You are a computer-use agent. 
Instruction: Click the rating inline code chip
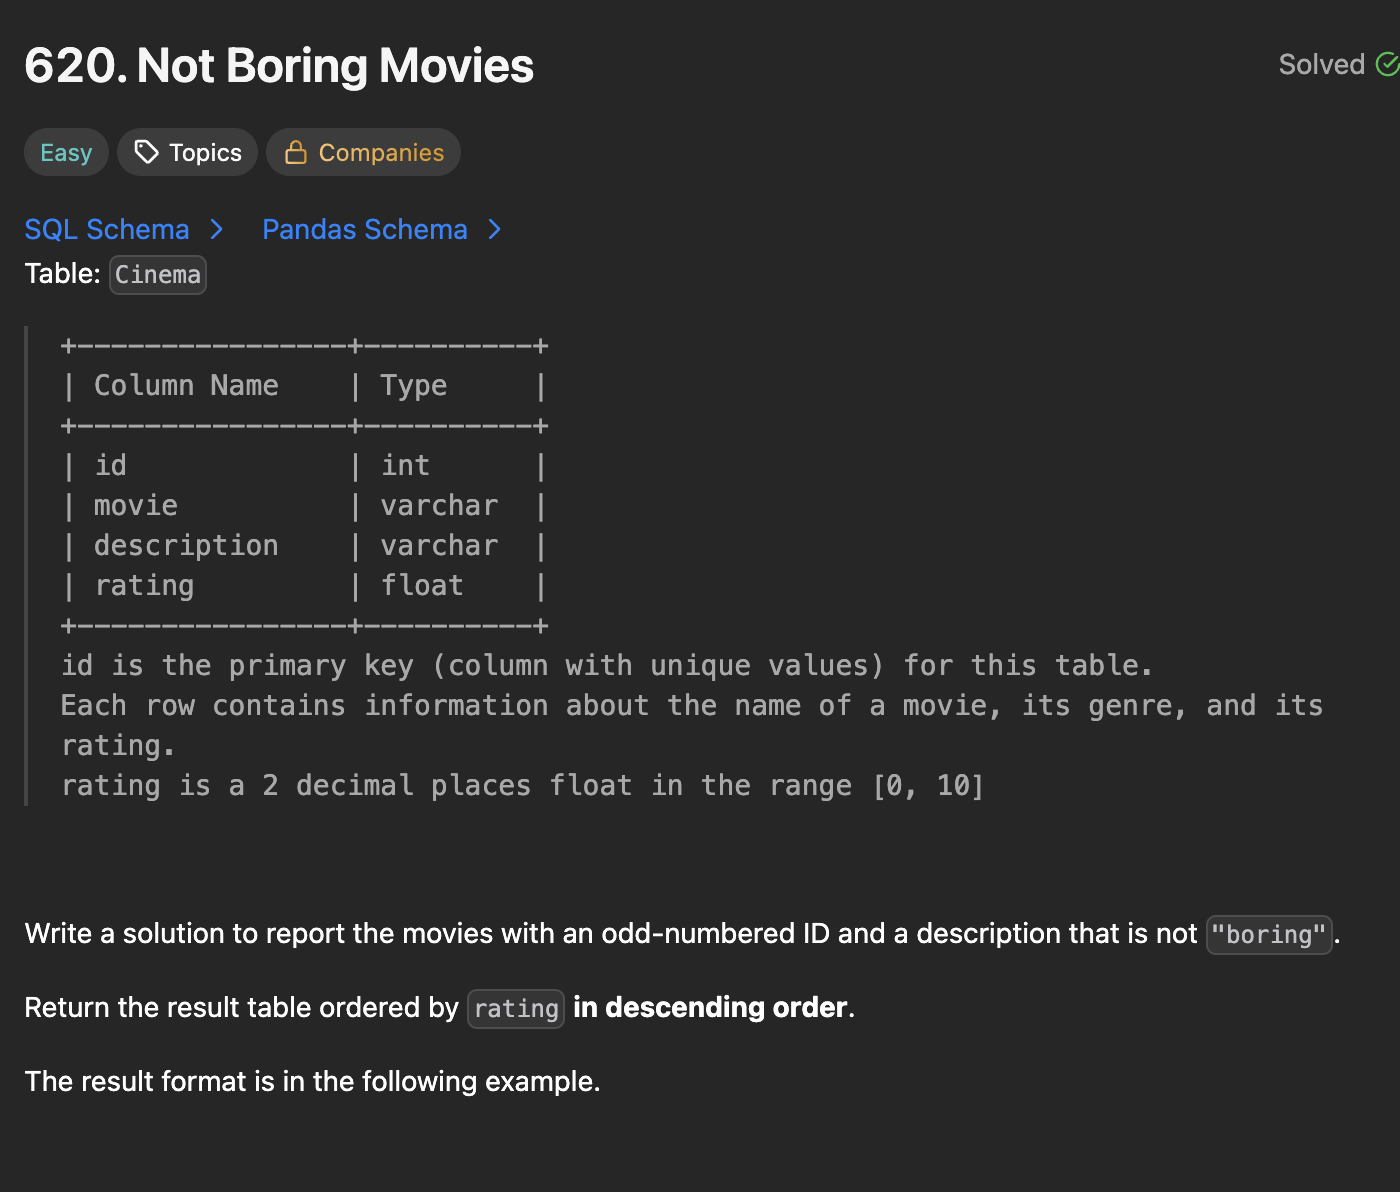click(516, 1008)
